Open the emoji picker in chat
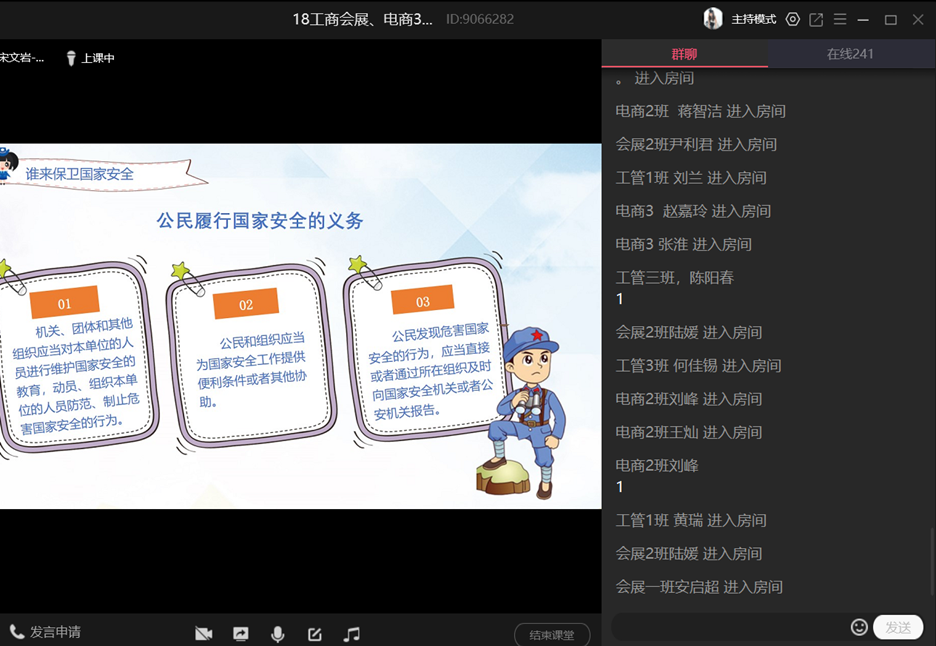Viewport: 936px width, 646px height. click(x=859, y=627)
